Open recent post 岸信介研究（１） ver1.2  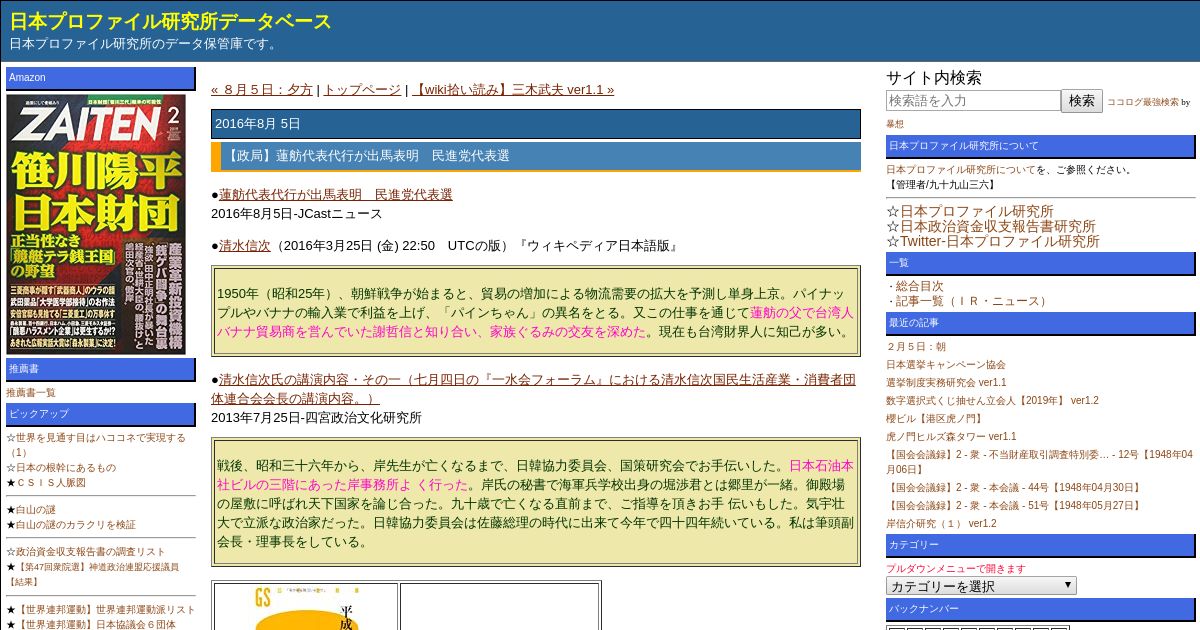(941, 523)
